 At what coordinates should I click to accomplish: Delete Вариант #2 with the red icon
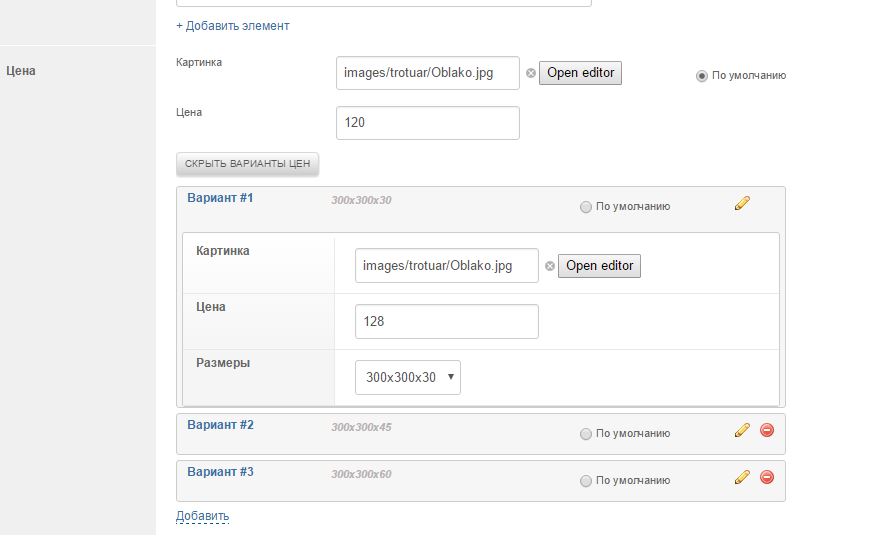(767, 430)
